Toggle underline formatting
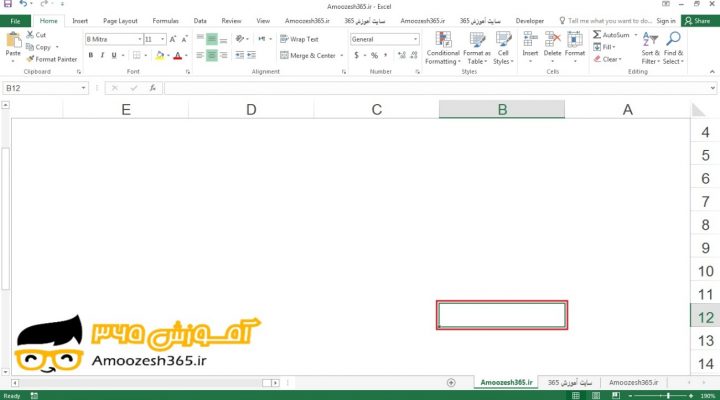The width and height of the screenshot is (720, 400). tap(114, 55)
